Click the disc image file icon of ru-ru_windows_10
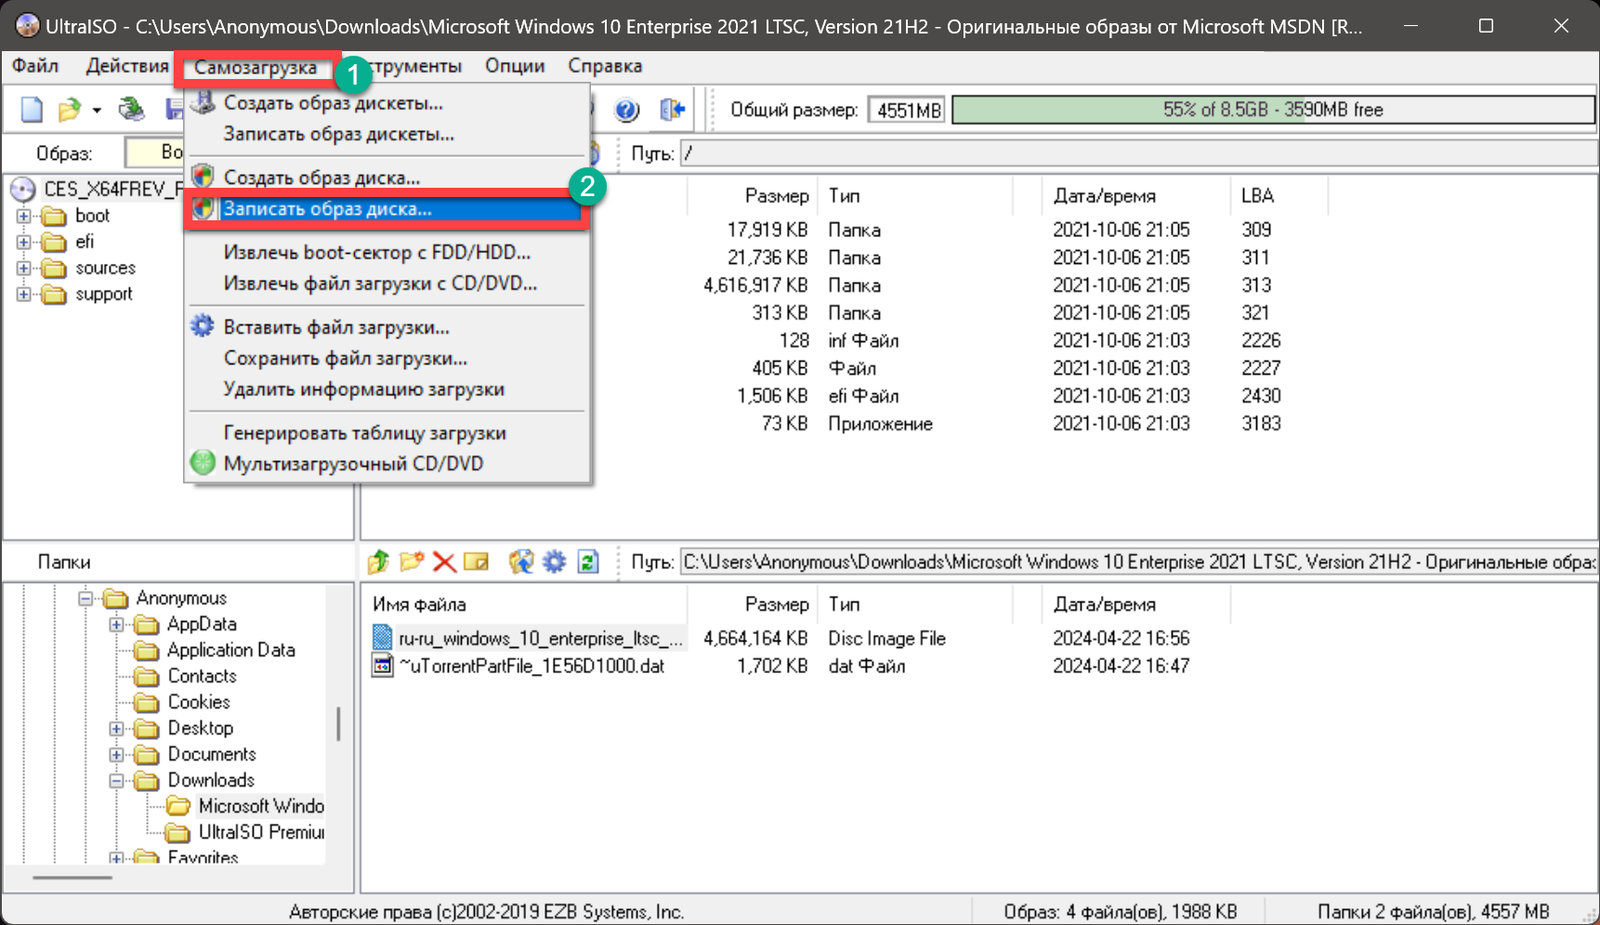 pos(382,638)
